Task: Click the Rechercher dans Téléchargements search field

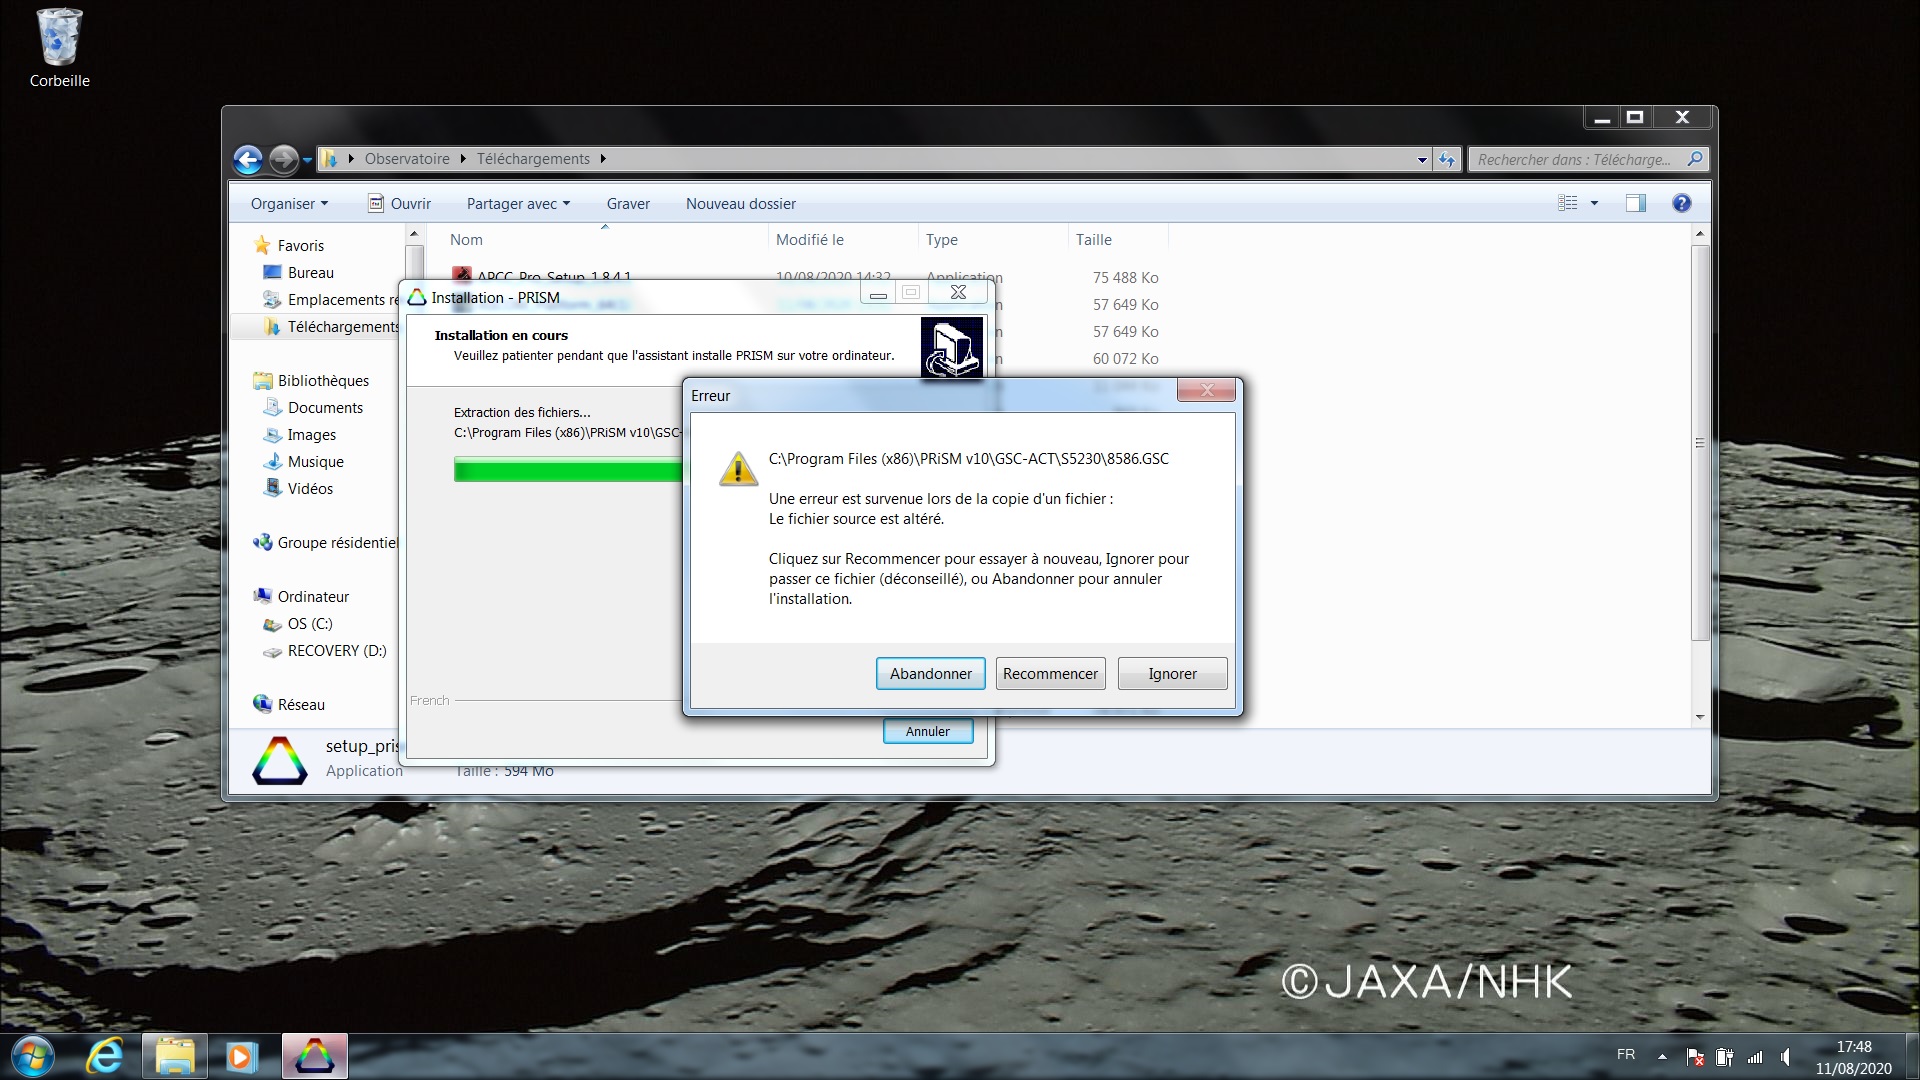Action: tap(1574, 159)
